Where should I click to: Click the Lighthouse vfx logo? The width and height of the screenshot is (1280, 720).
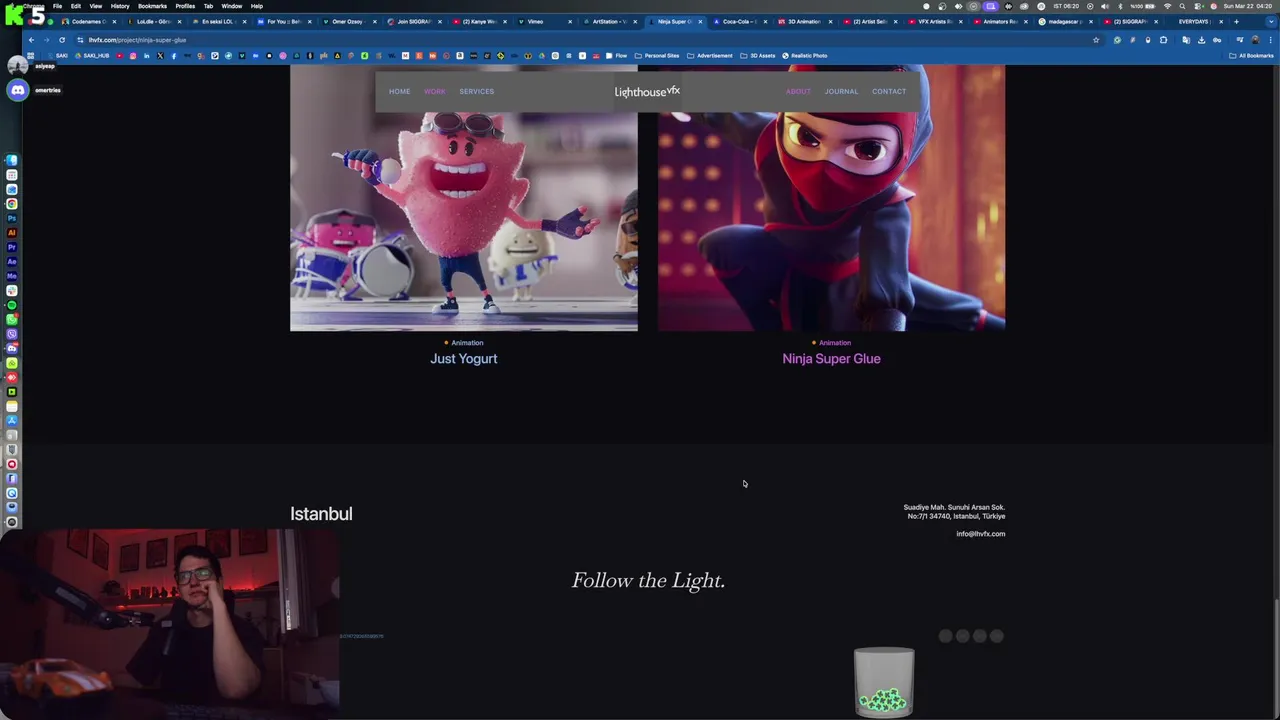coord(647,91)
